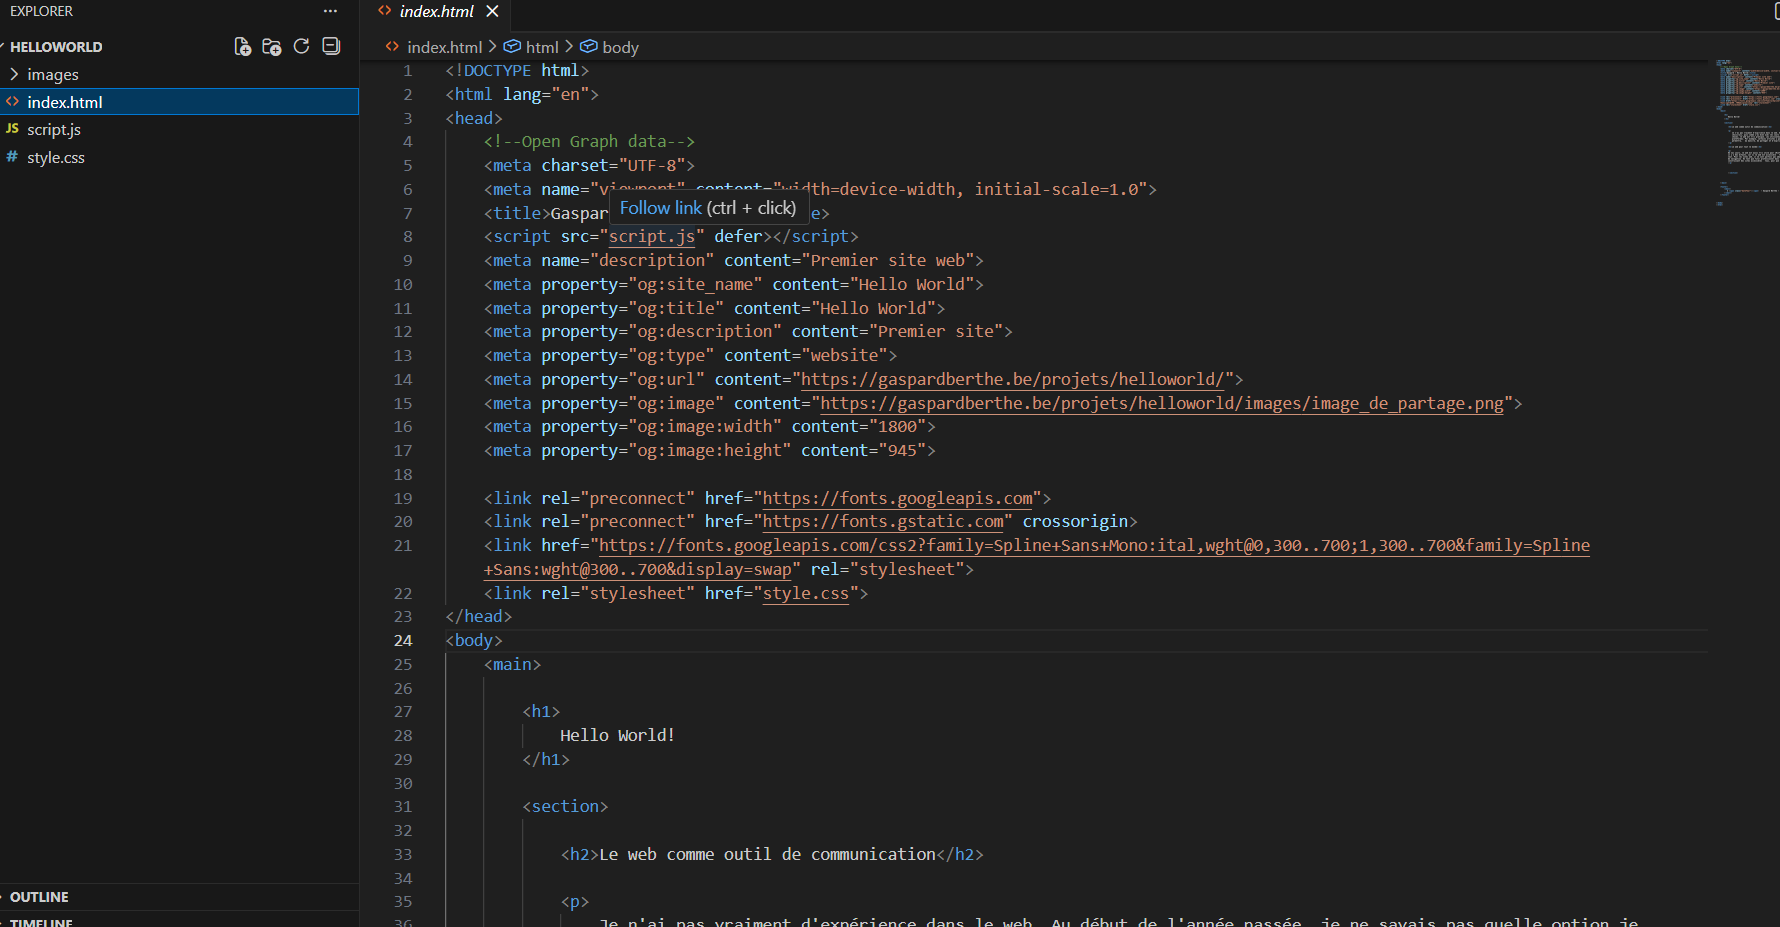Viewport: 1780px width, 927px height.
Task: Click the New Folder icon in Explorer
Action: [x=271, y=46]
